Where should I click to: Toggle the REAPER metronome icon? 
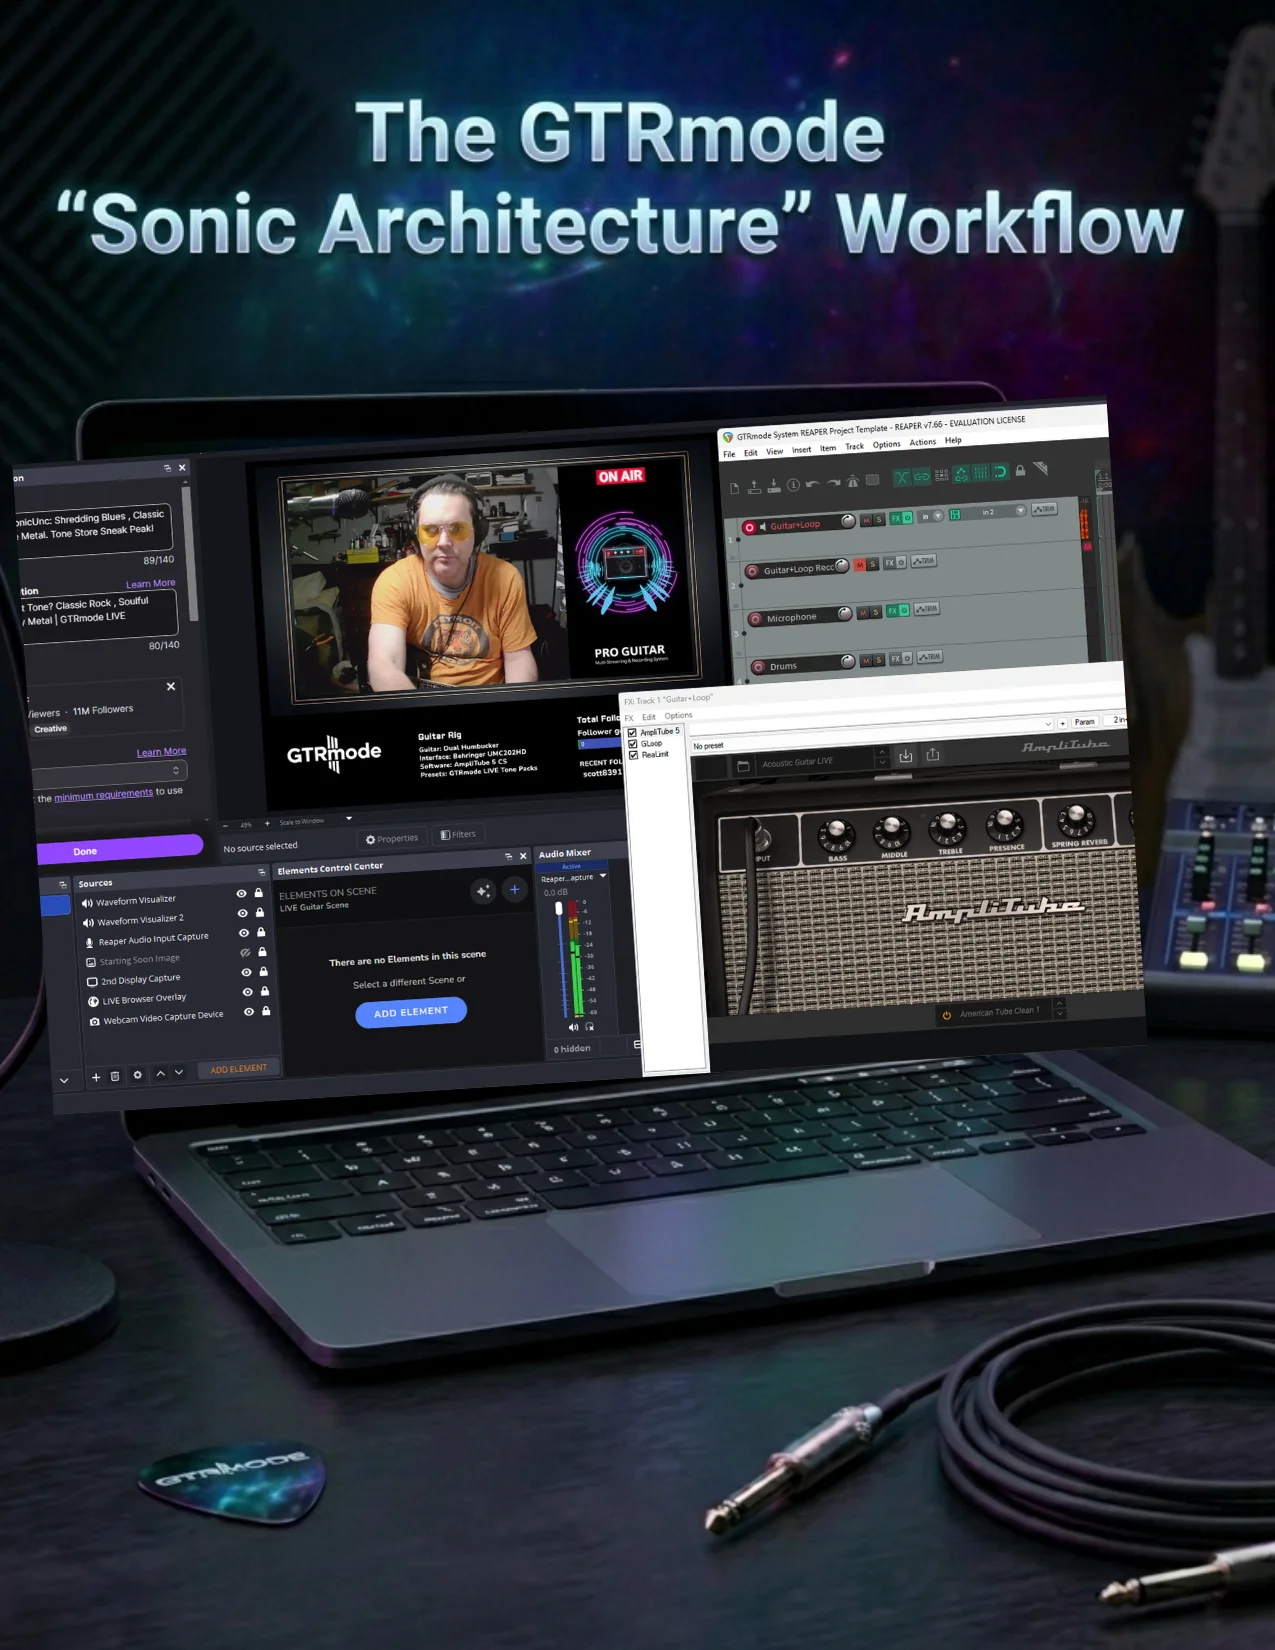pyautogui.click(x=853, y=481)
